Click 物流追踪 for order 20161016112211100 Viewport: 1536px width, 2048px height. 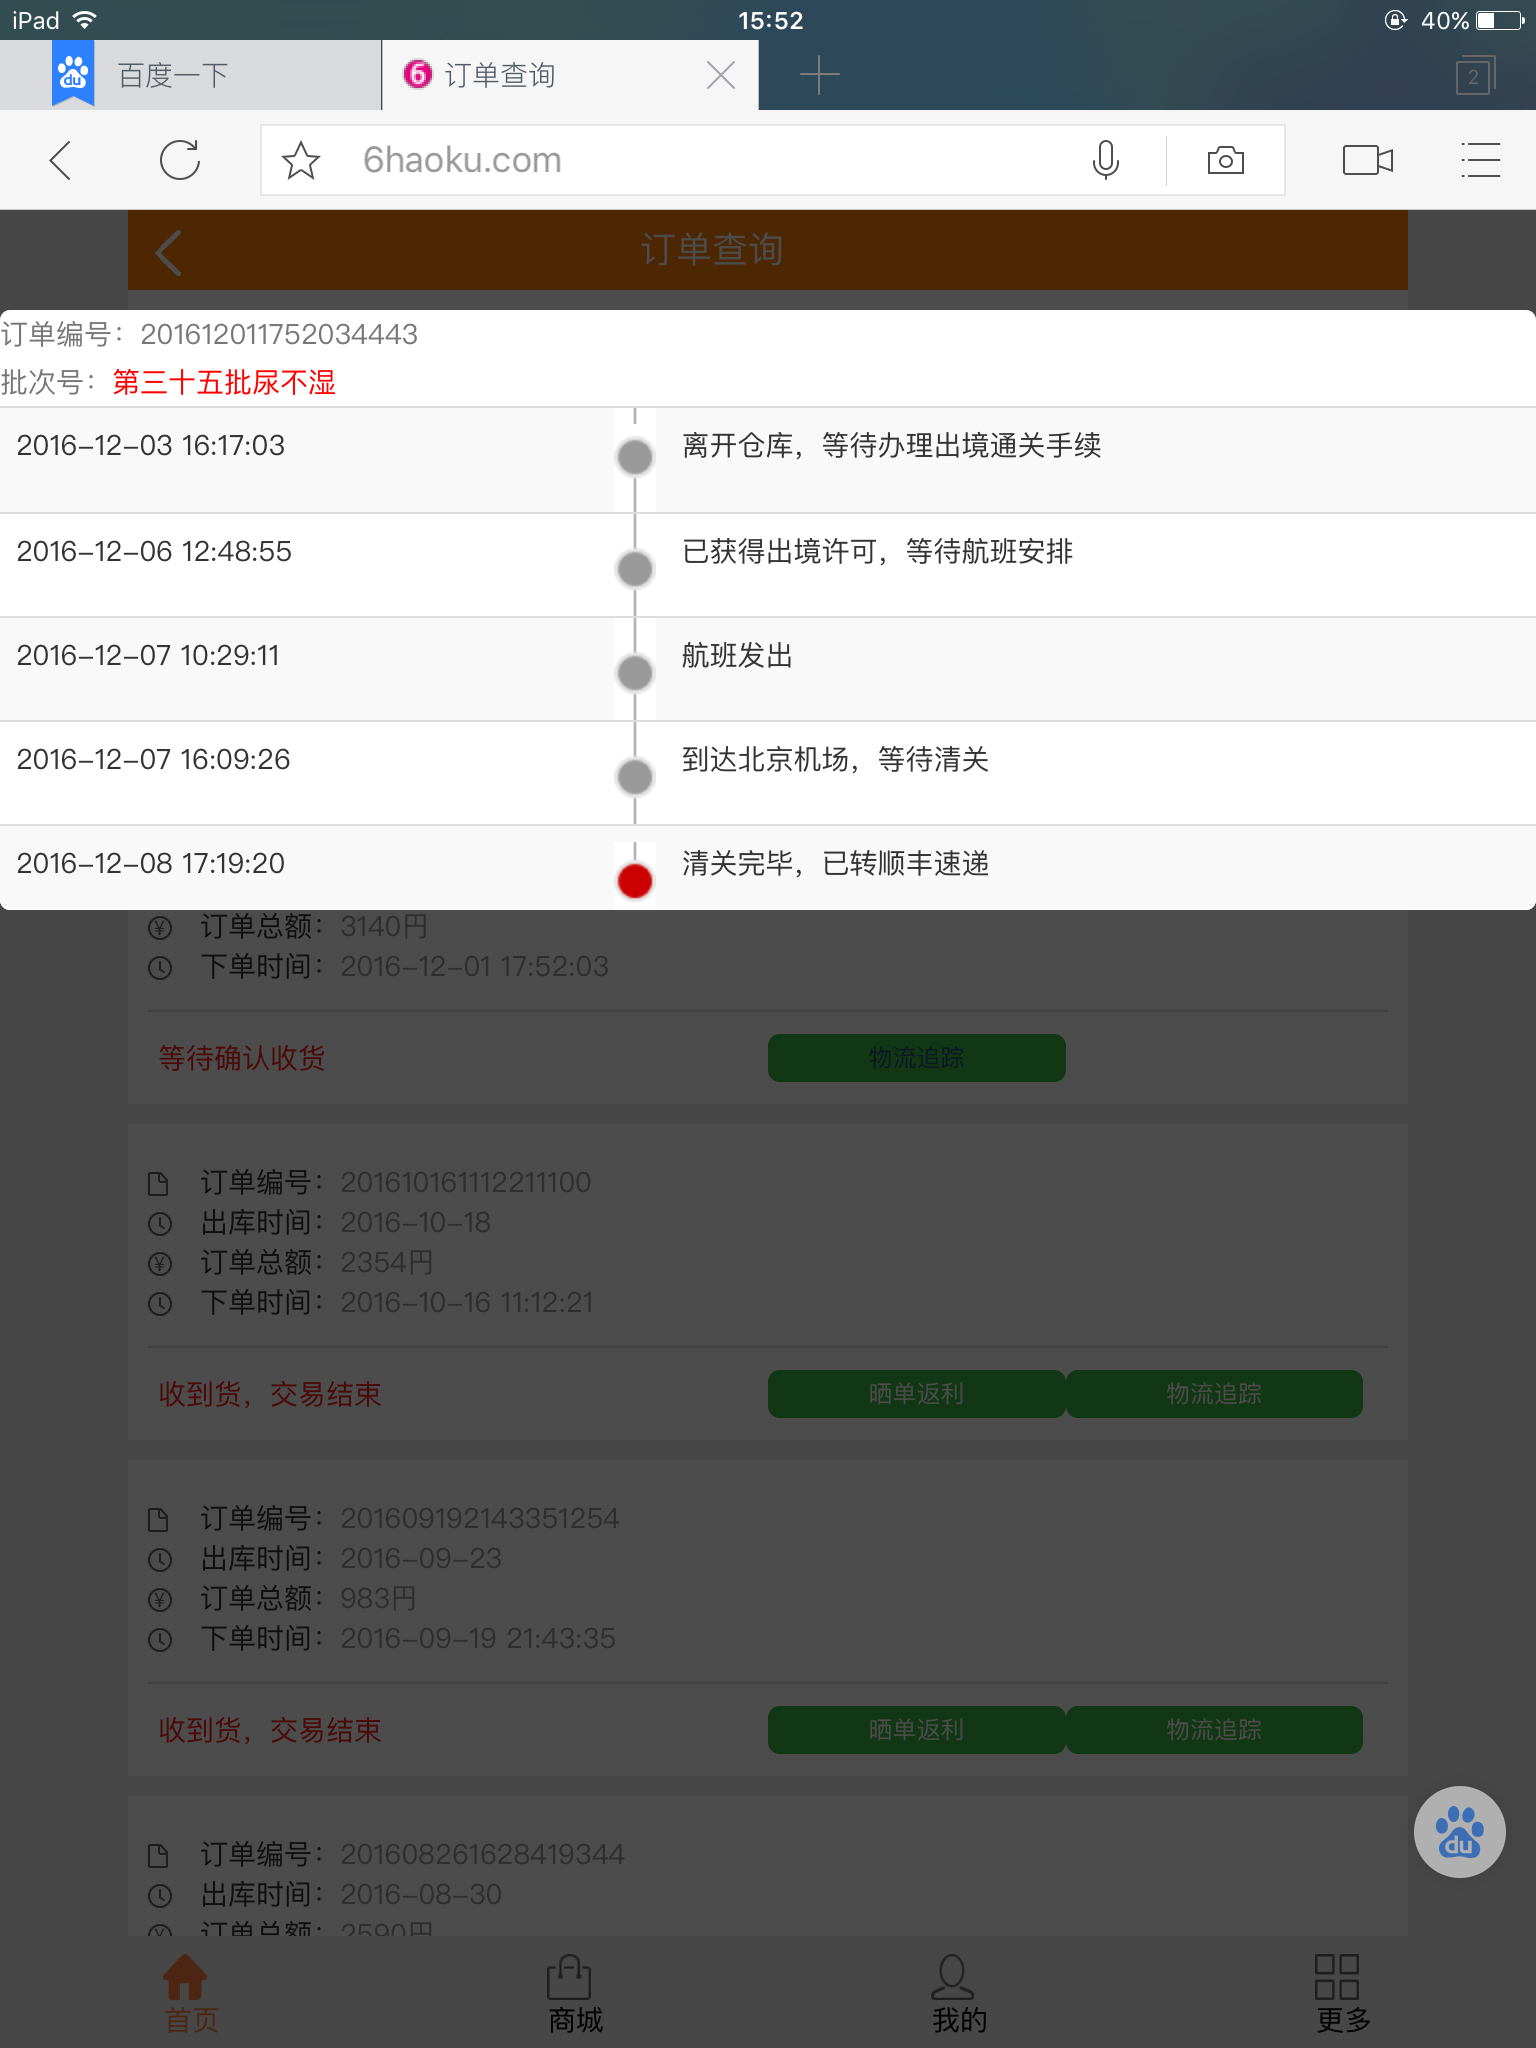[1214, 1394]
